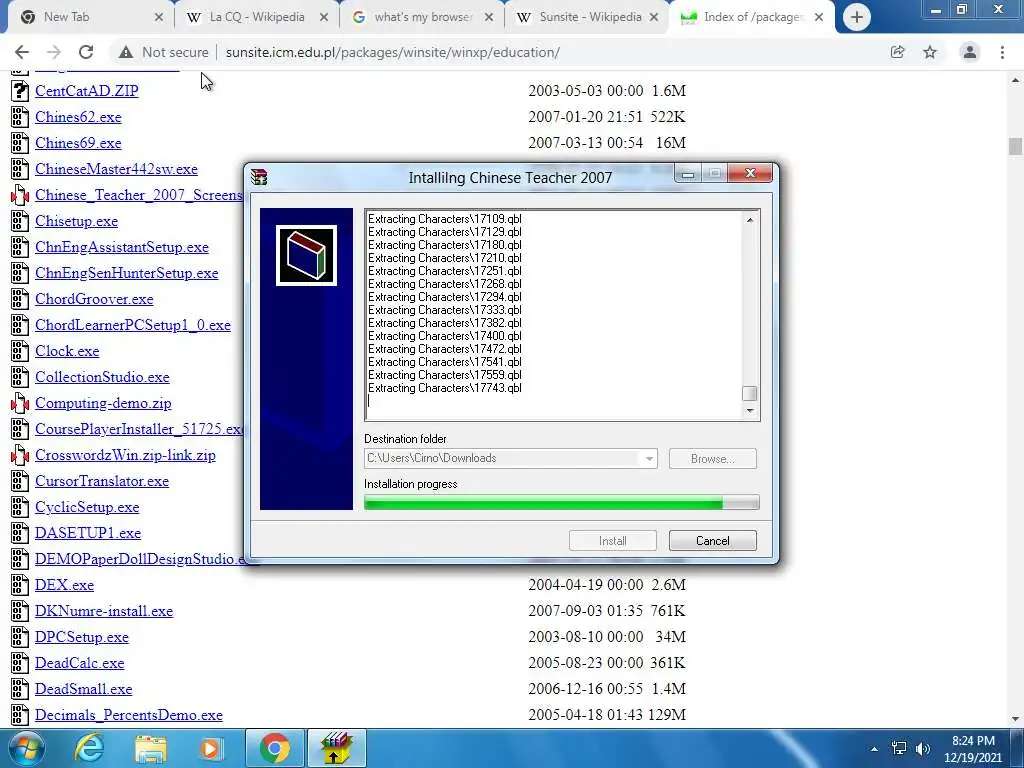The height and width of the screenshot is (768, 1024).
Task: Open the DKNumre-install.exe link
Action: pyautogui.click(x=104, y=611)
